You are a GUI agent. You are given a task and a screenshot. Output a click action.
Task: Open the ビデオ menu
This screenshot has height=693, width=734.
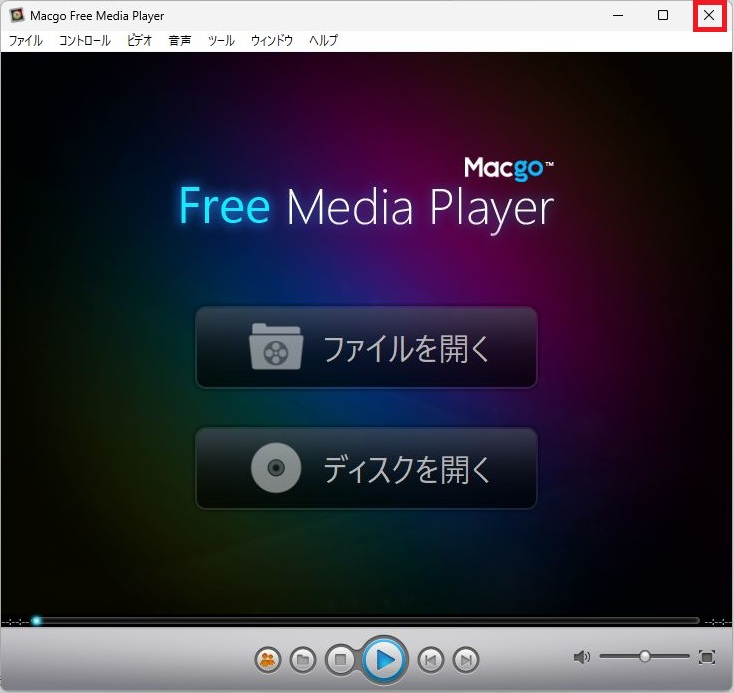click(x=140, y=41)
